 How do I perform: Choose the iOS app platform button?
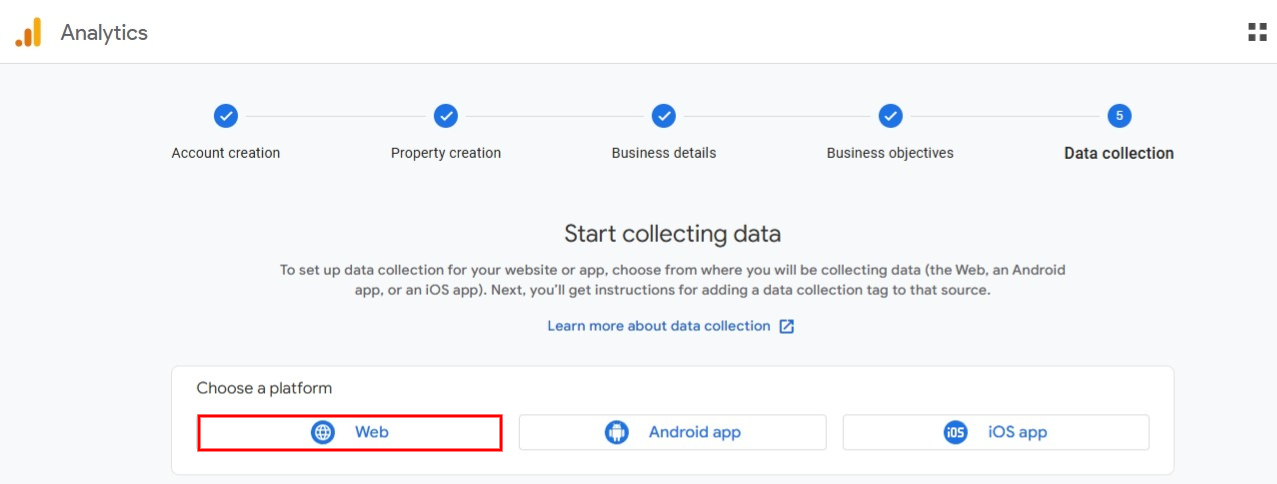click(x=996, y=433)
